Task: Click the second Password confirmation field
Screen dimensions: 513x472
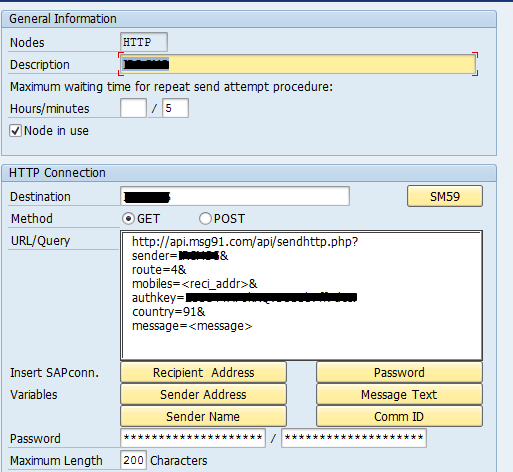Action: 354,438
